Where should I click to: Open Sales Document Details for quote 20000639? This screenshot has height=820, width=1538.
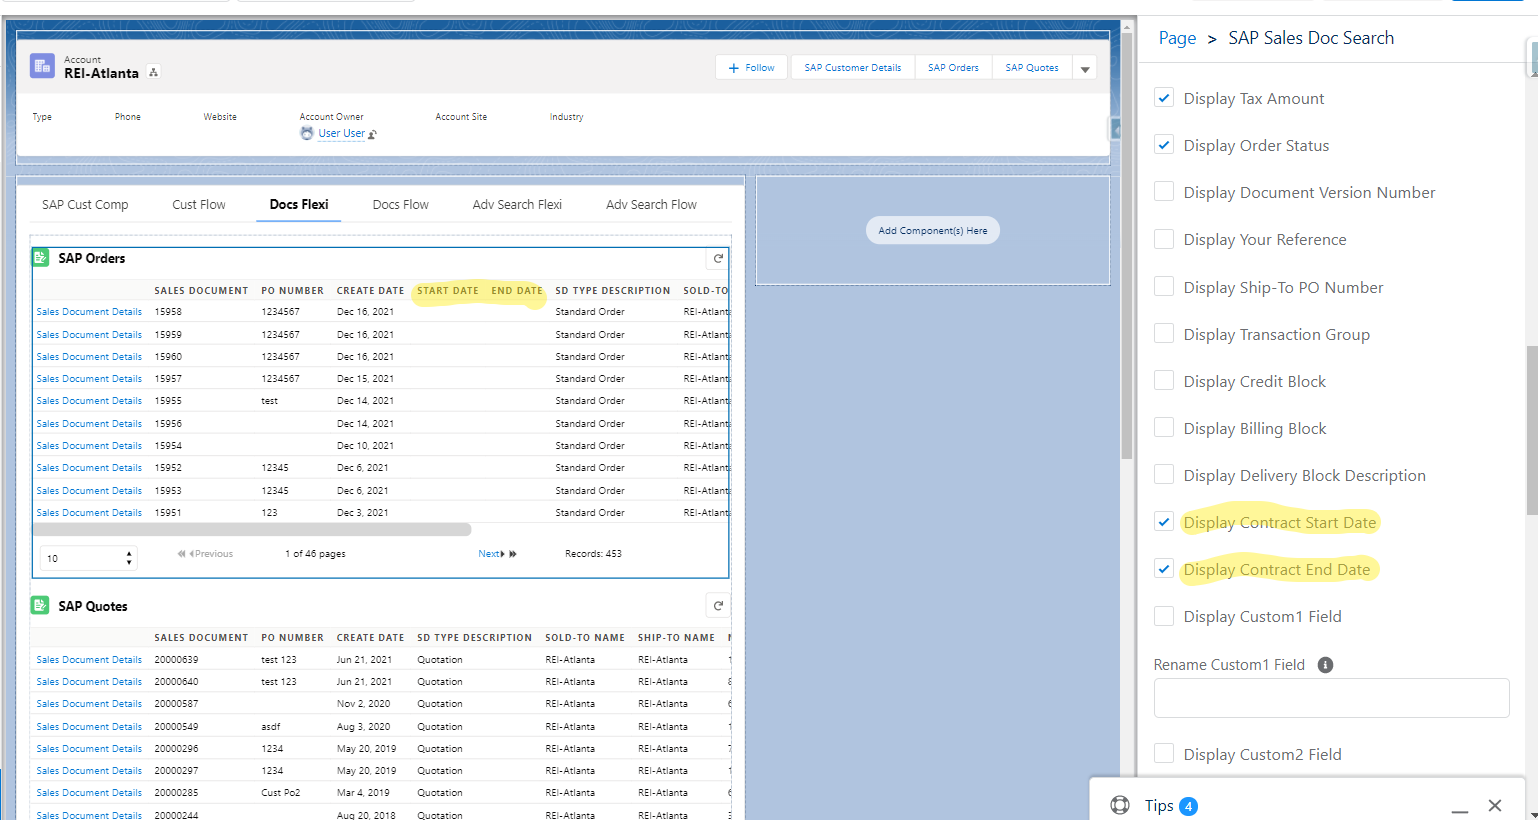(x=89, y=660)
